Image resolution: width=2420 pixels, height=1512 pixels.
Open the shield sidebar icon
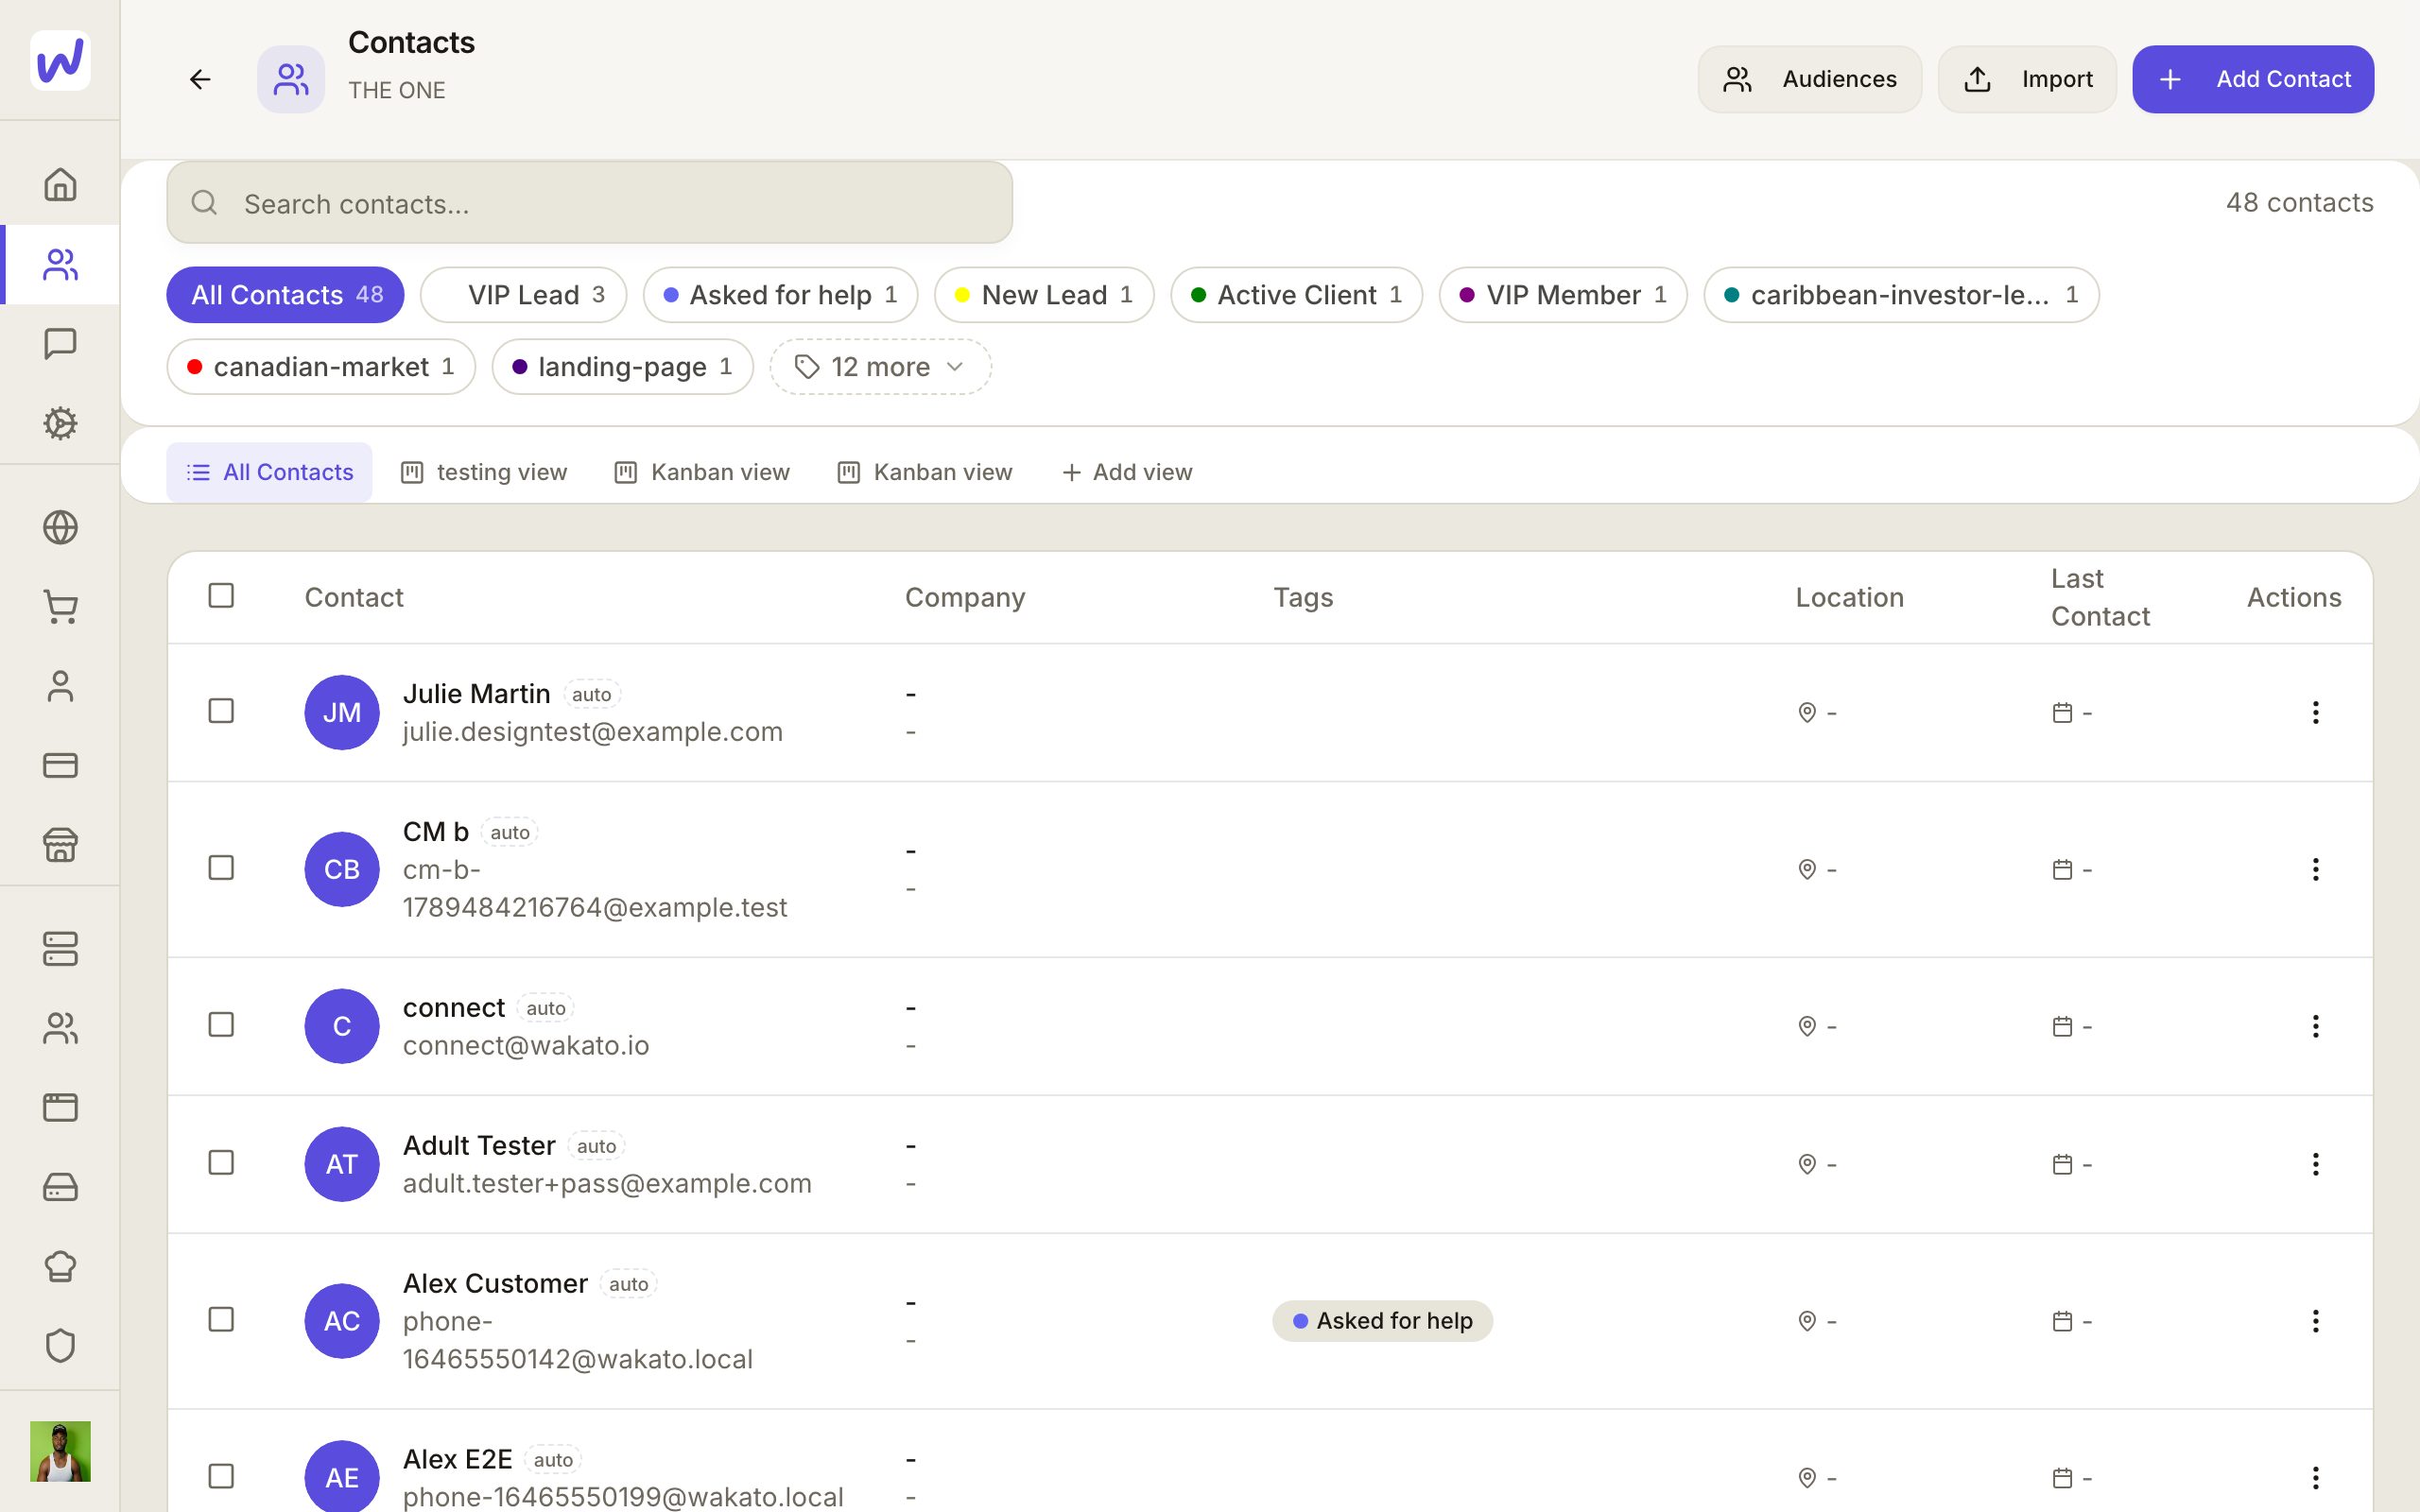click(60, 1345)
